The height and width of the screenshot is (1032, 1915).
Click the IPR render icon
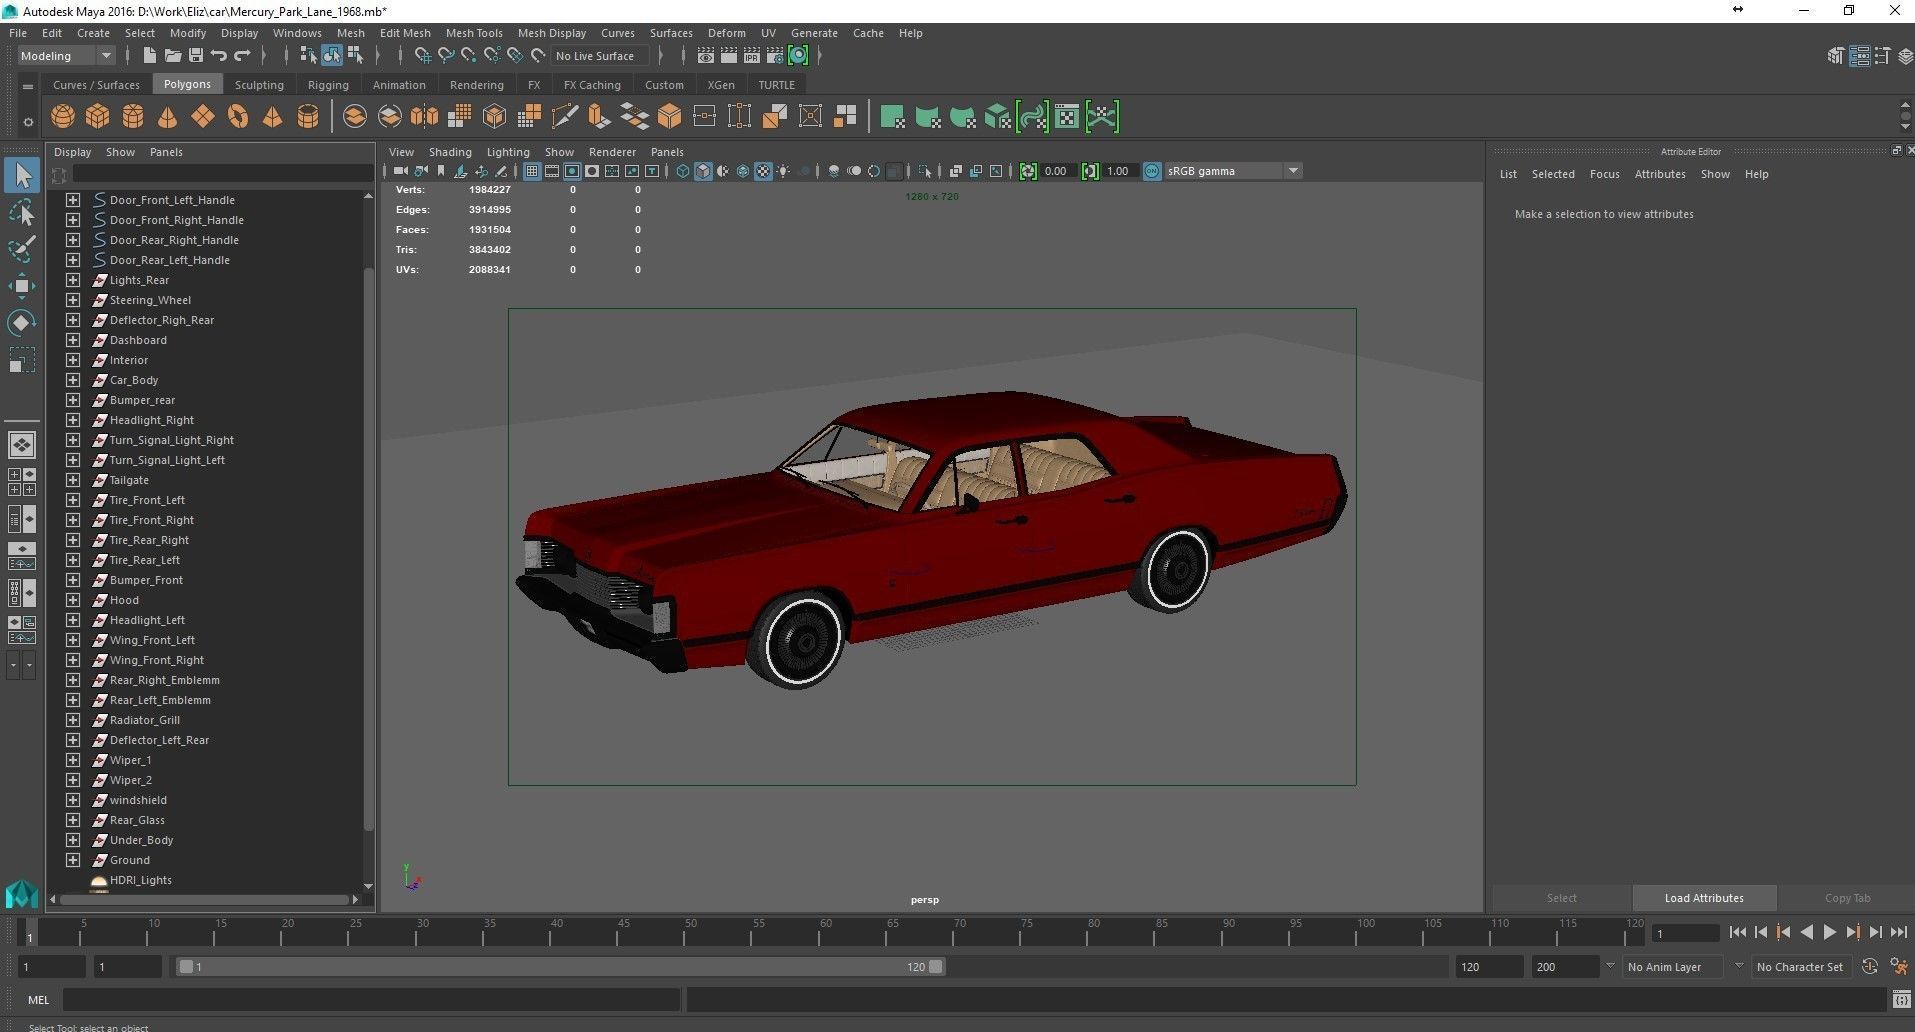tap(752, 56)
